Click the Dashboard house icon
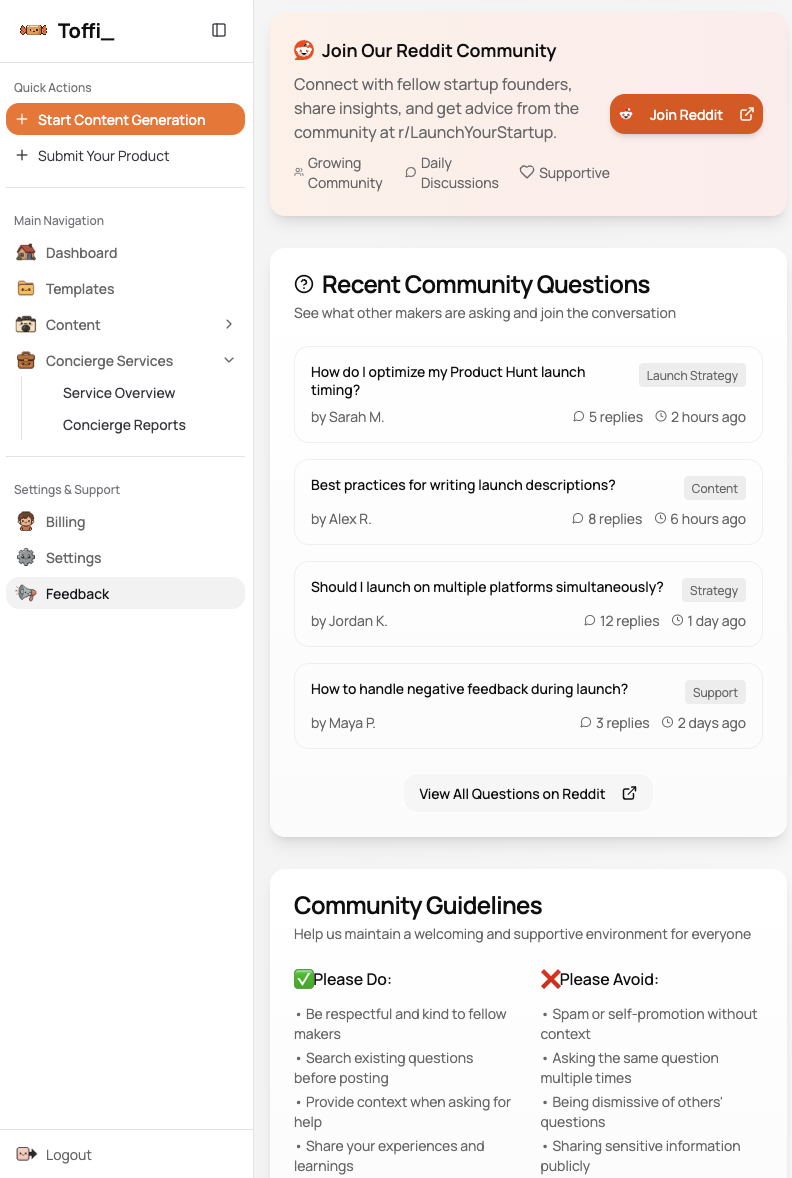This screenshot has width=792, height=1178. pos(26,252)
